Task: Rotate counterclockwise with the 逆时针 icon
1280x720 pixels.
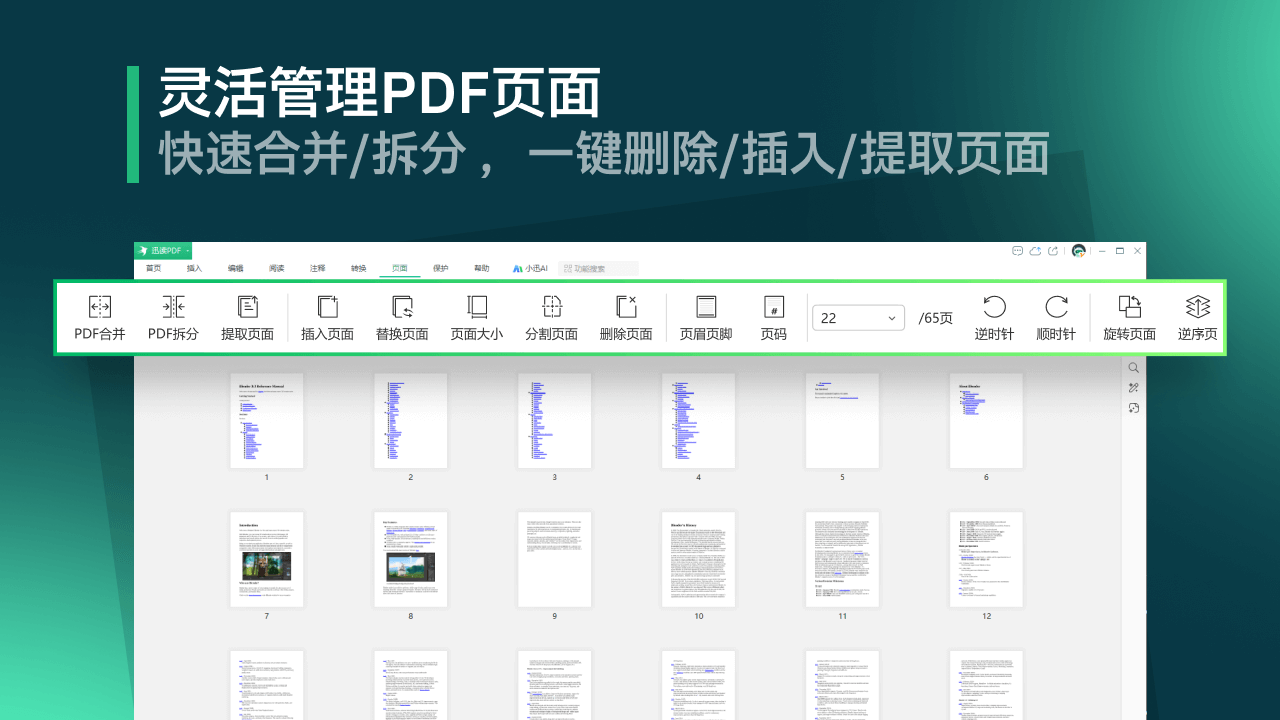Action: coord(994,317)
